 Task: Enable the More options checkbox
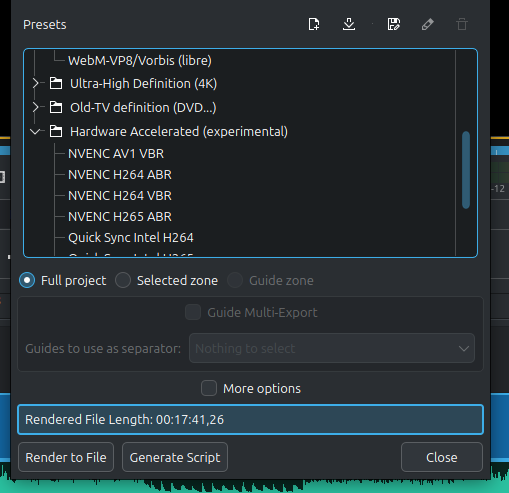(x=209, y=388)
